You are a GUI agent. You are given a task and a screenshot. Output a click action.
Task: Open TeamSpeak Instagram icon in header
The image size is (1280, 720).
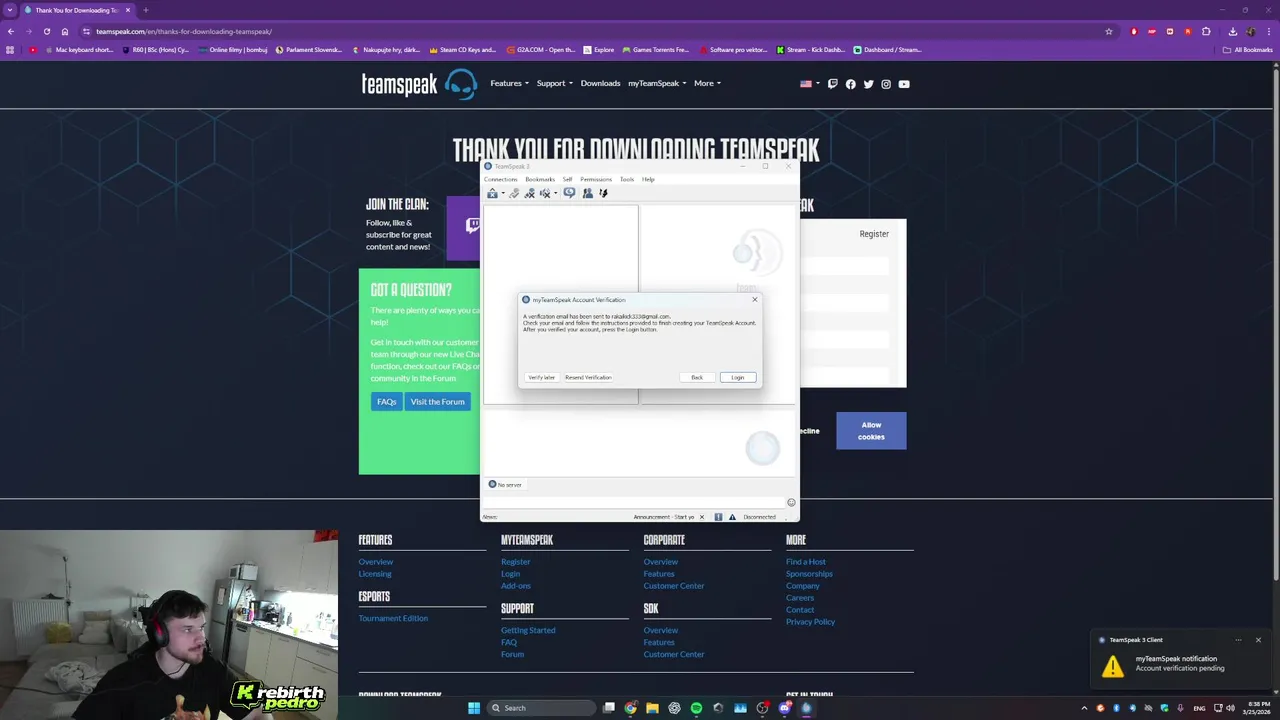[886, 84]
